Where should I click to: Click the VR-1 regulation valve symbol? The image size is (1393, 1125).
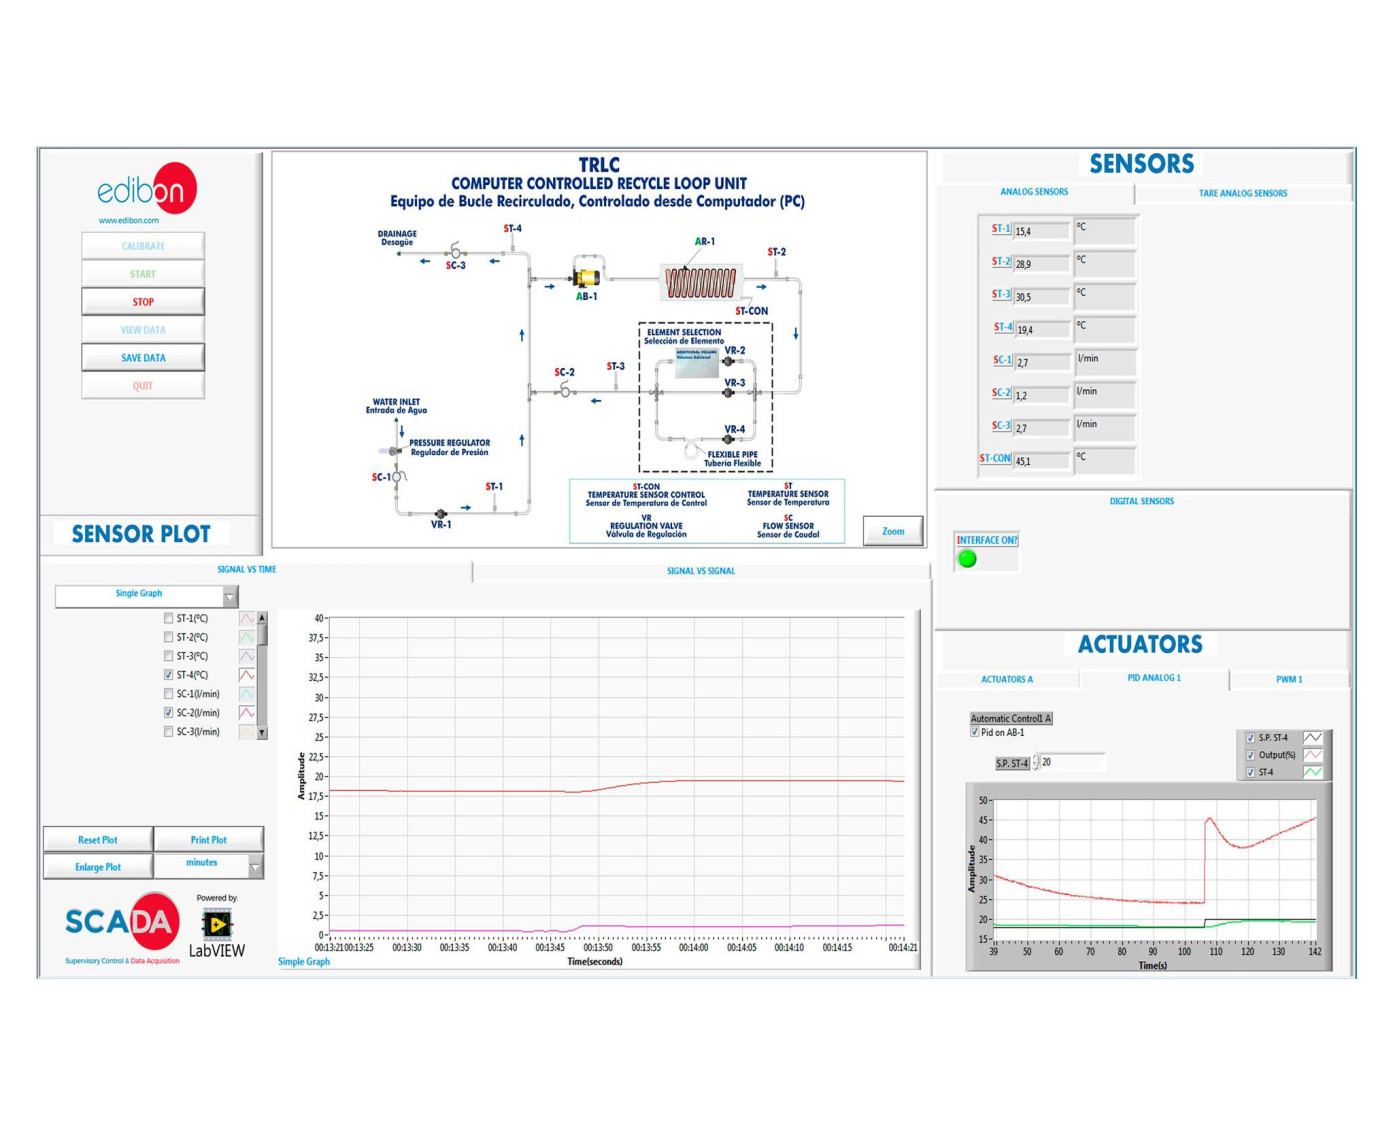click(441, 513)
